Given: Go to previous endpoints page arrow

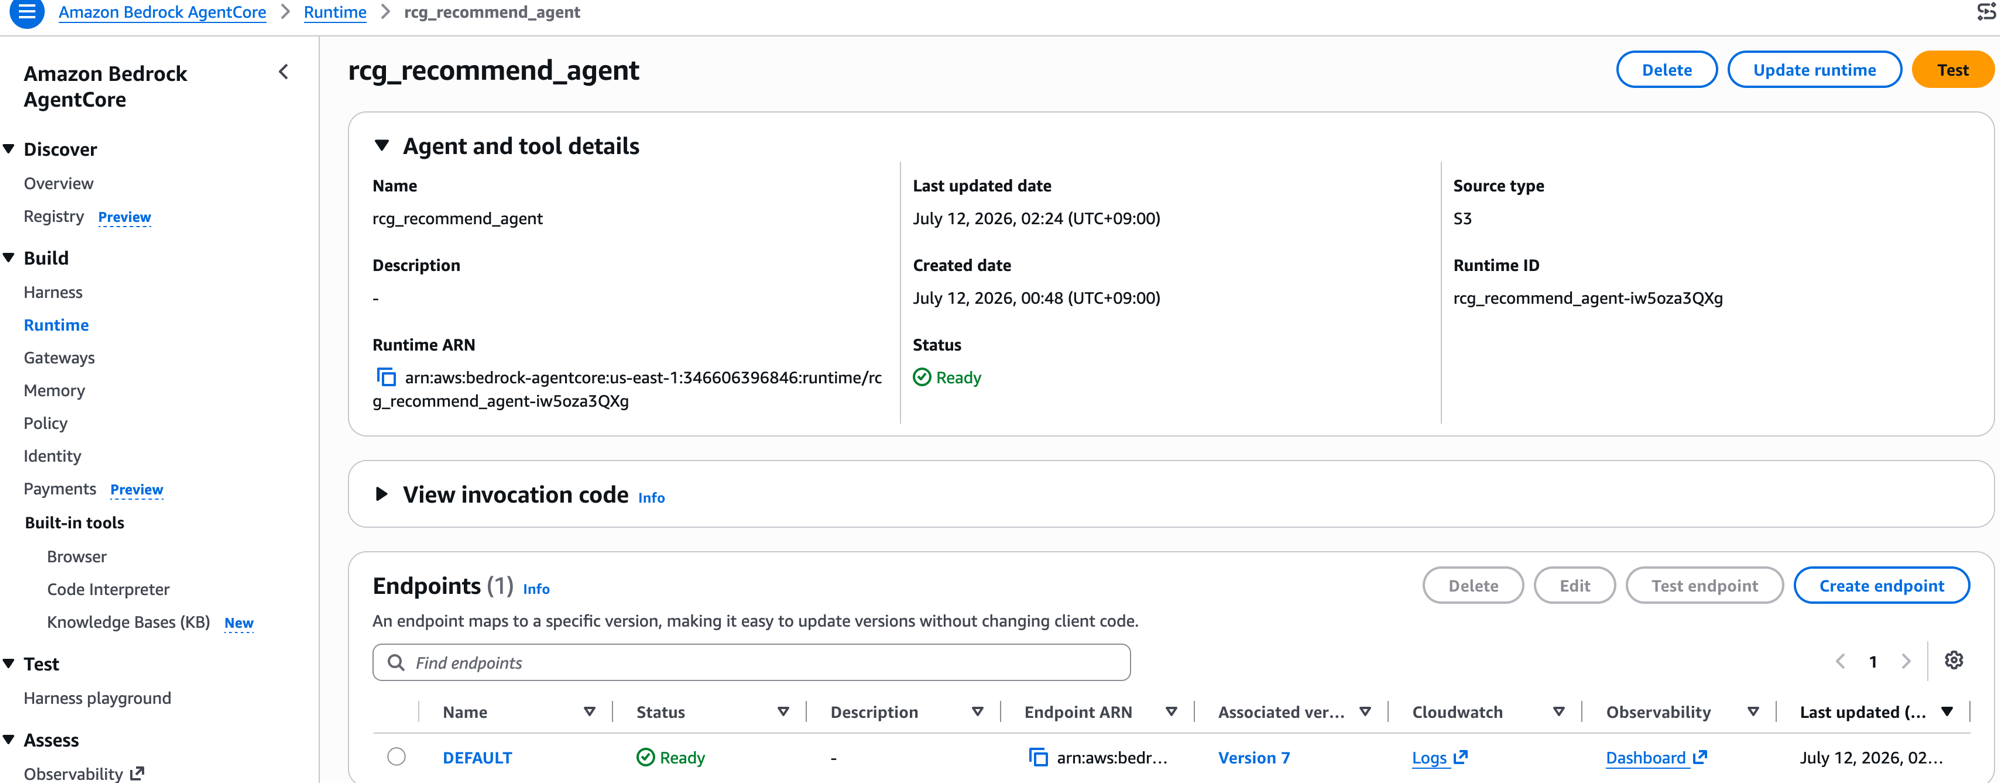Looking at the screenshot, I should pos(1840,661).
